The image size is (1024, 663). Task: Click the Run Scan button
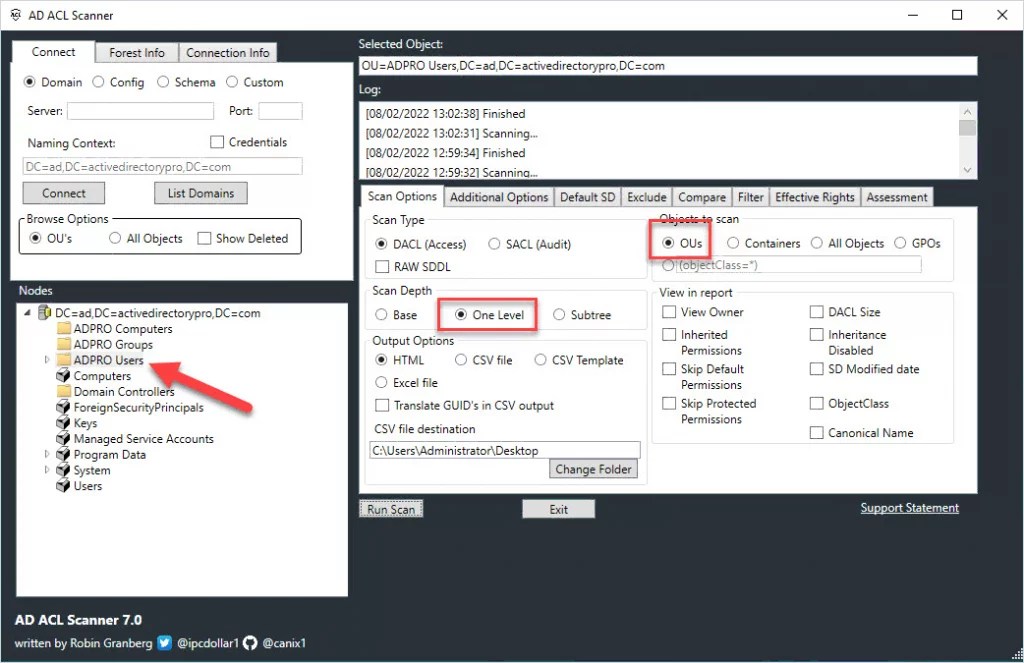pos(390,508)
